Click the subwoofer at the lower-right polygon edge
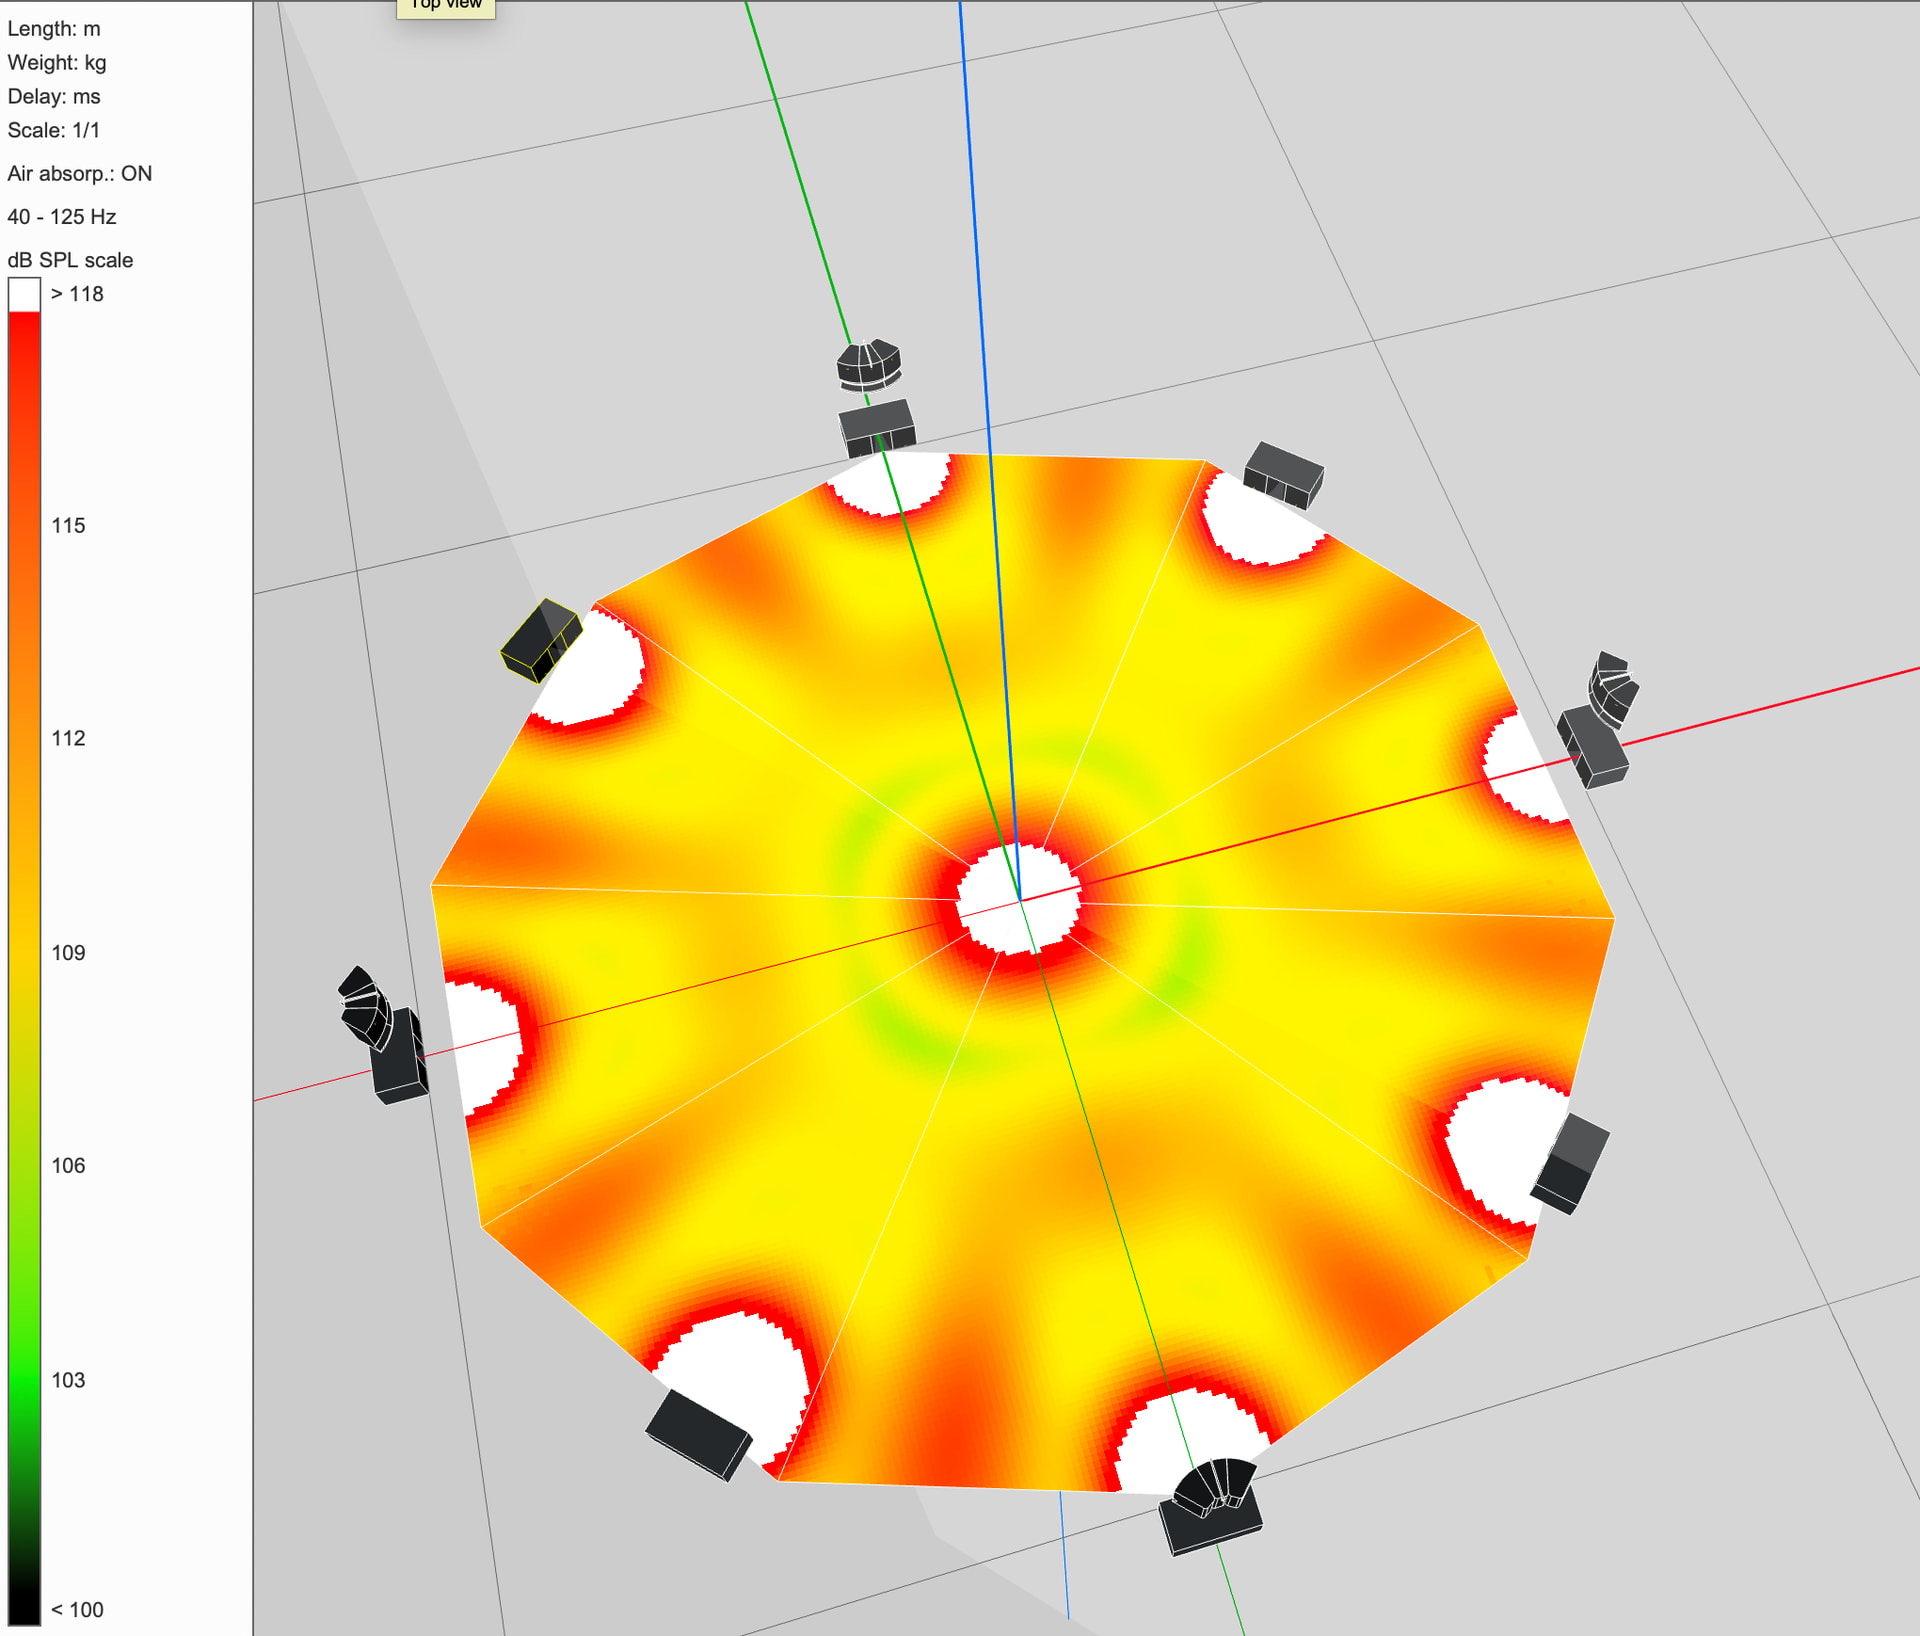This screenshot has width=1920, height=1636. coord(1569,1164)
